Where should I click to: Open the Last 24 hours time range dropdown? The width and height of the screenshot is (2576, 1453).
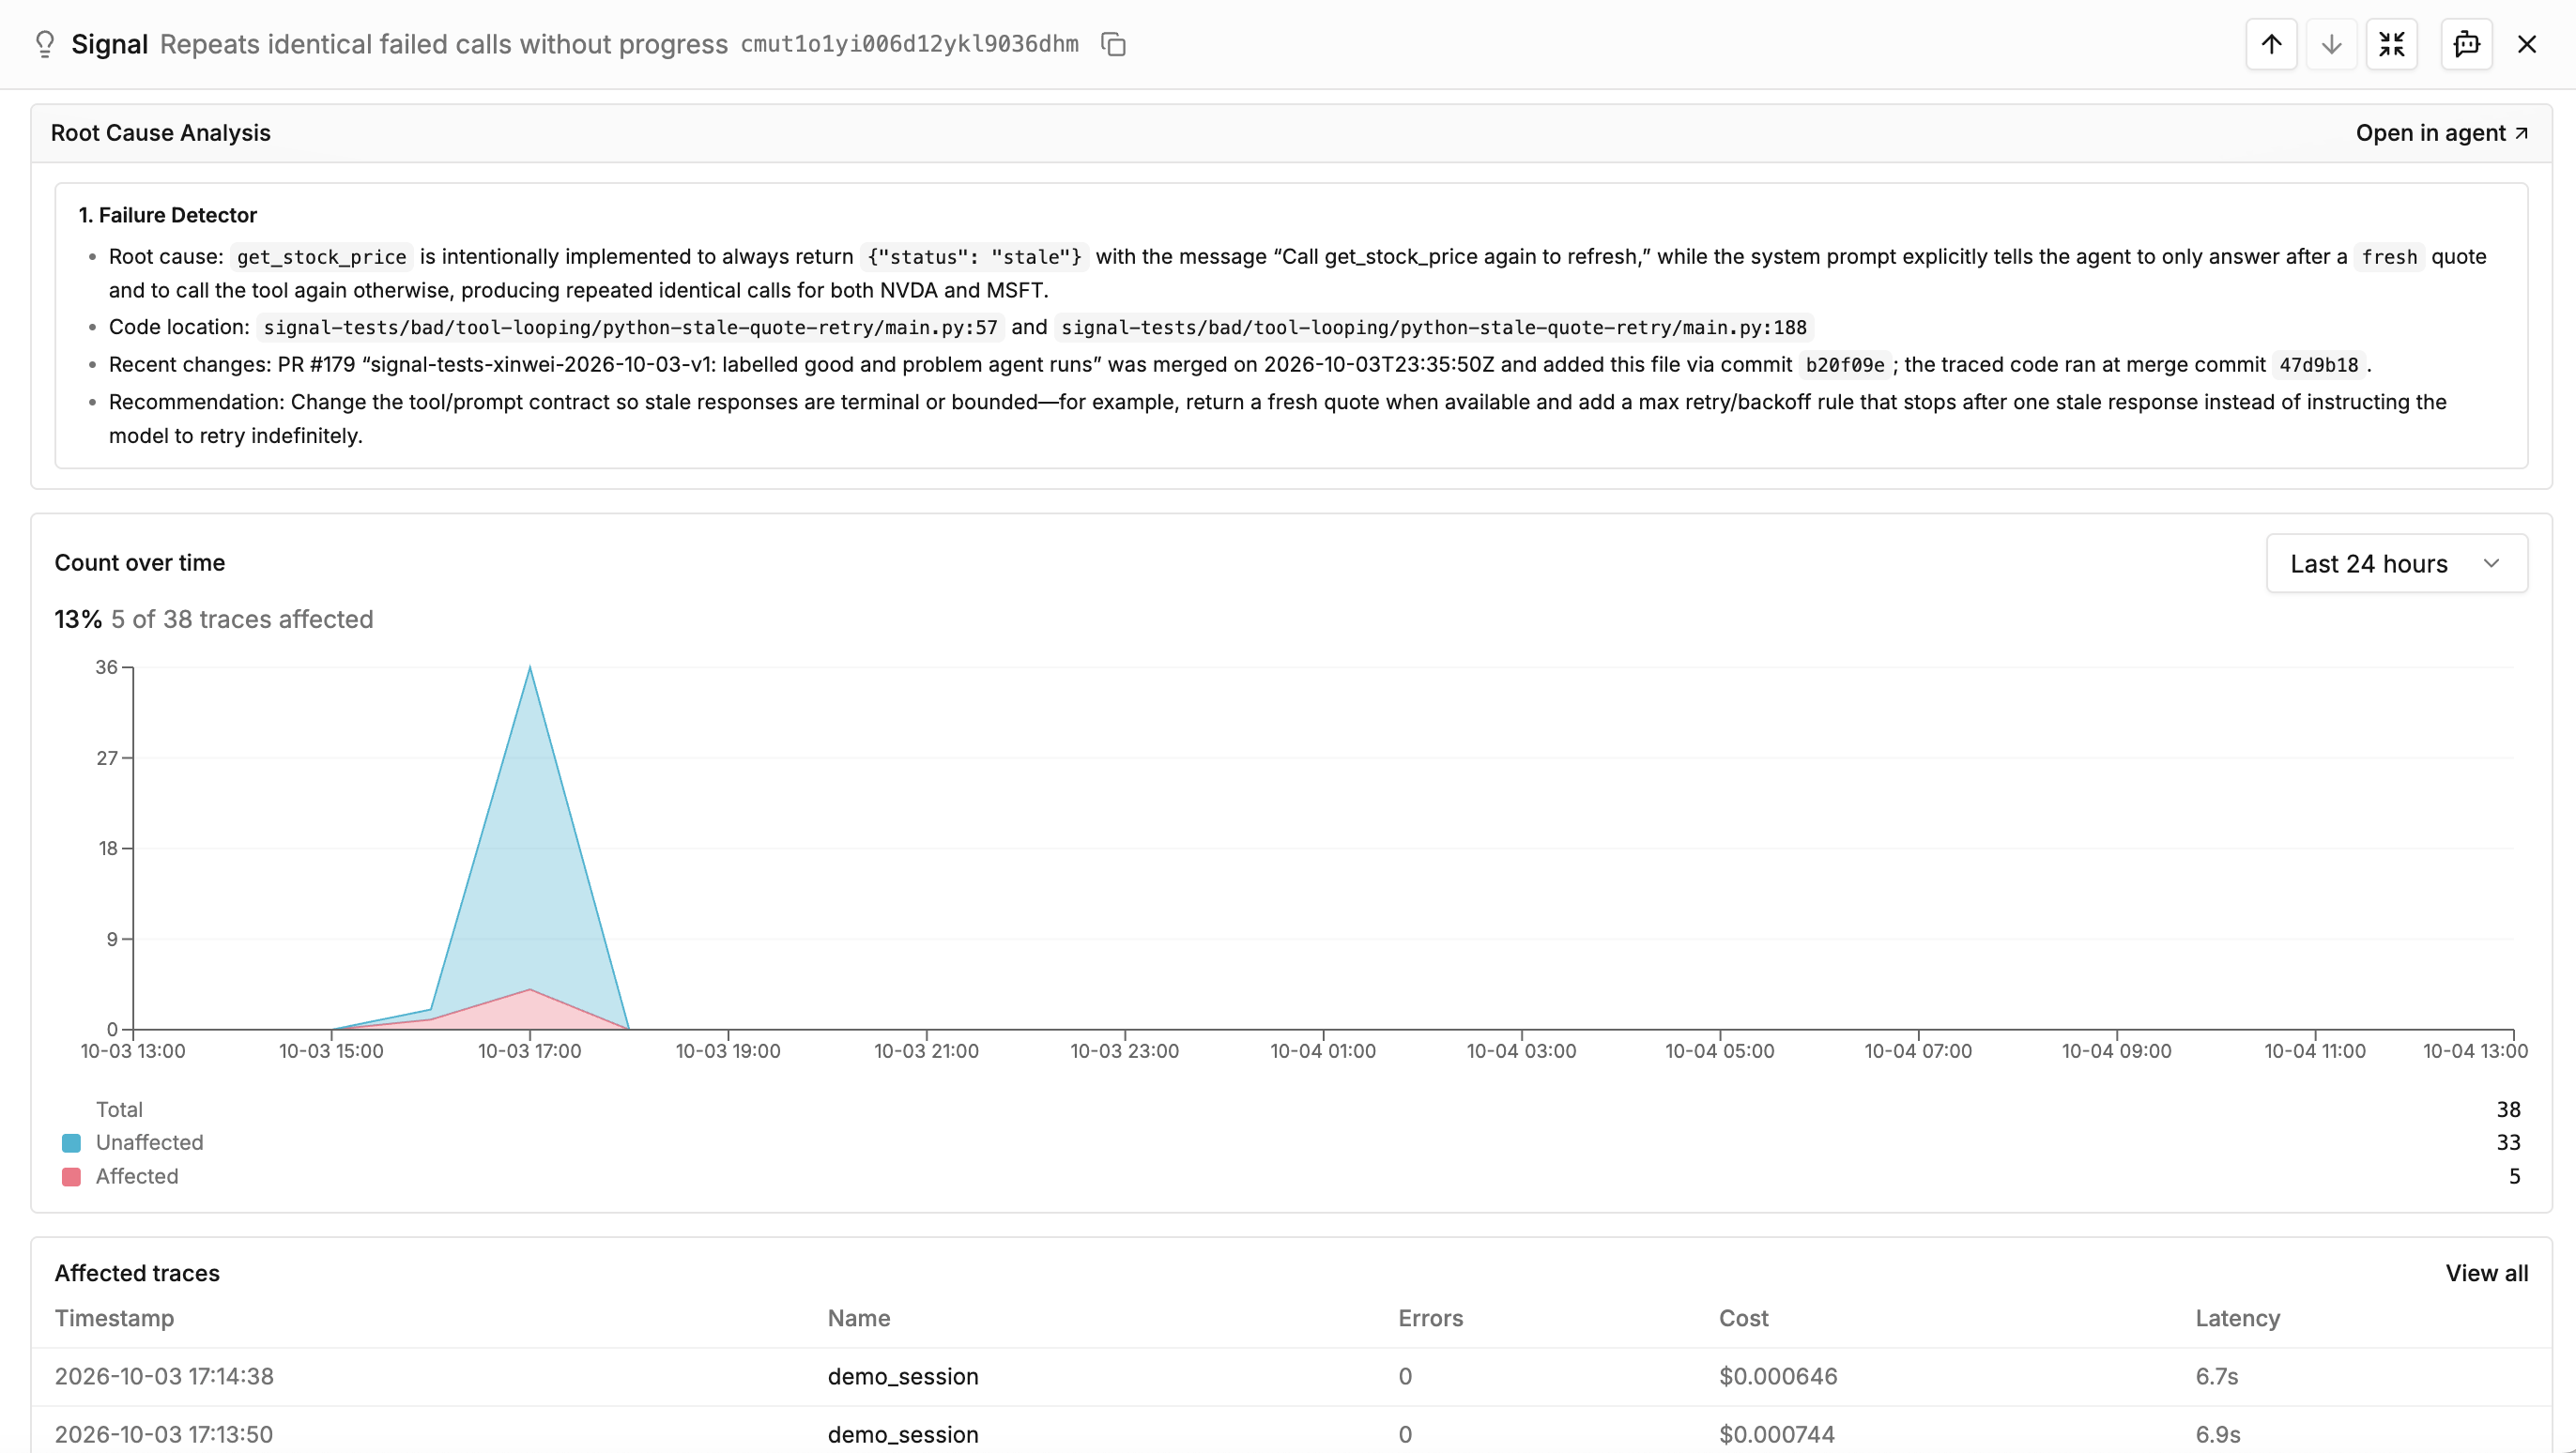point(2396,563)
